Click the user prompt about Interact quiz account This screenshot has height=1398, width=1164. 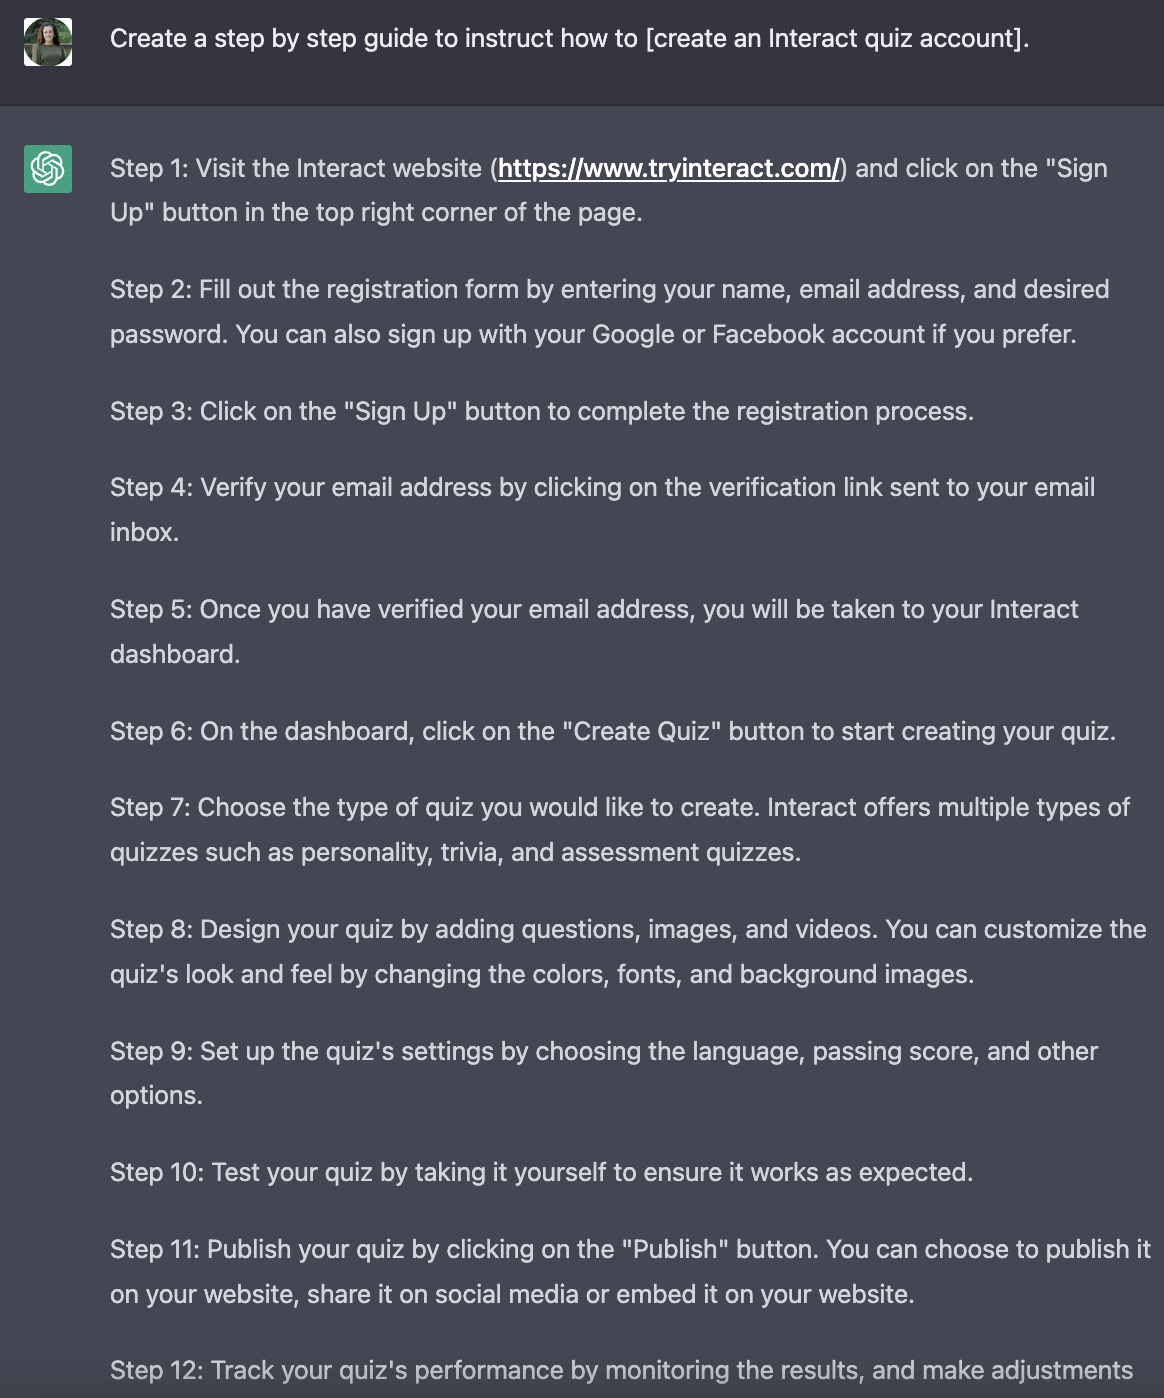point(569,39)
